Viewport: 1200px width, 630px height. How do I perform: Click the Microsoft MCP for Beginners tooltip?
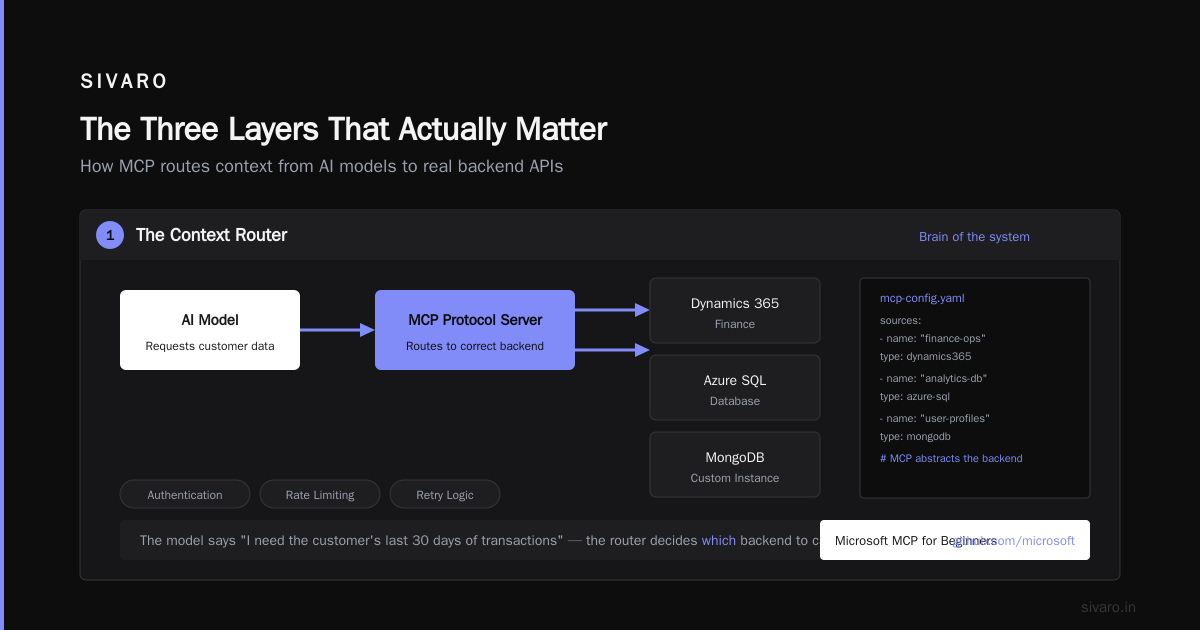click(955, 540)
